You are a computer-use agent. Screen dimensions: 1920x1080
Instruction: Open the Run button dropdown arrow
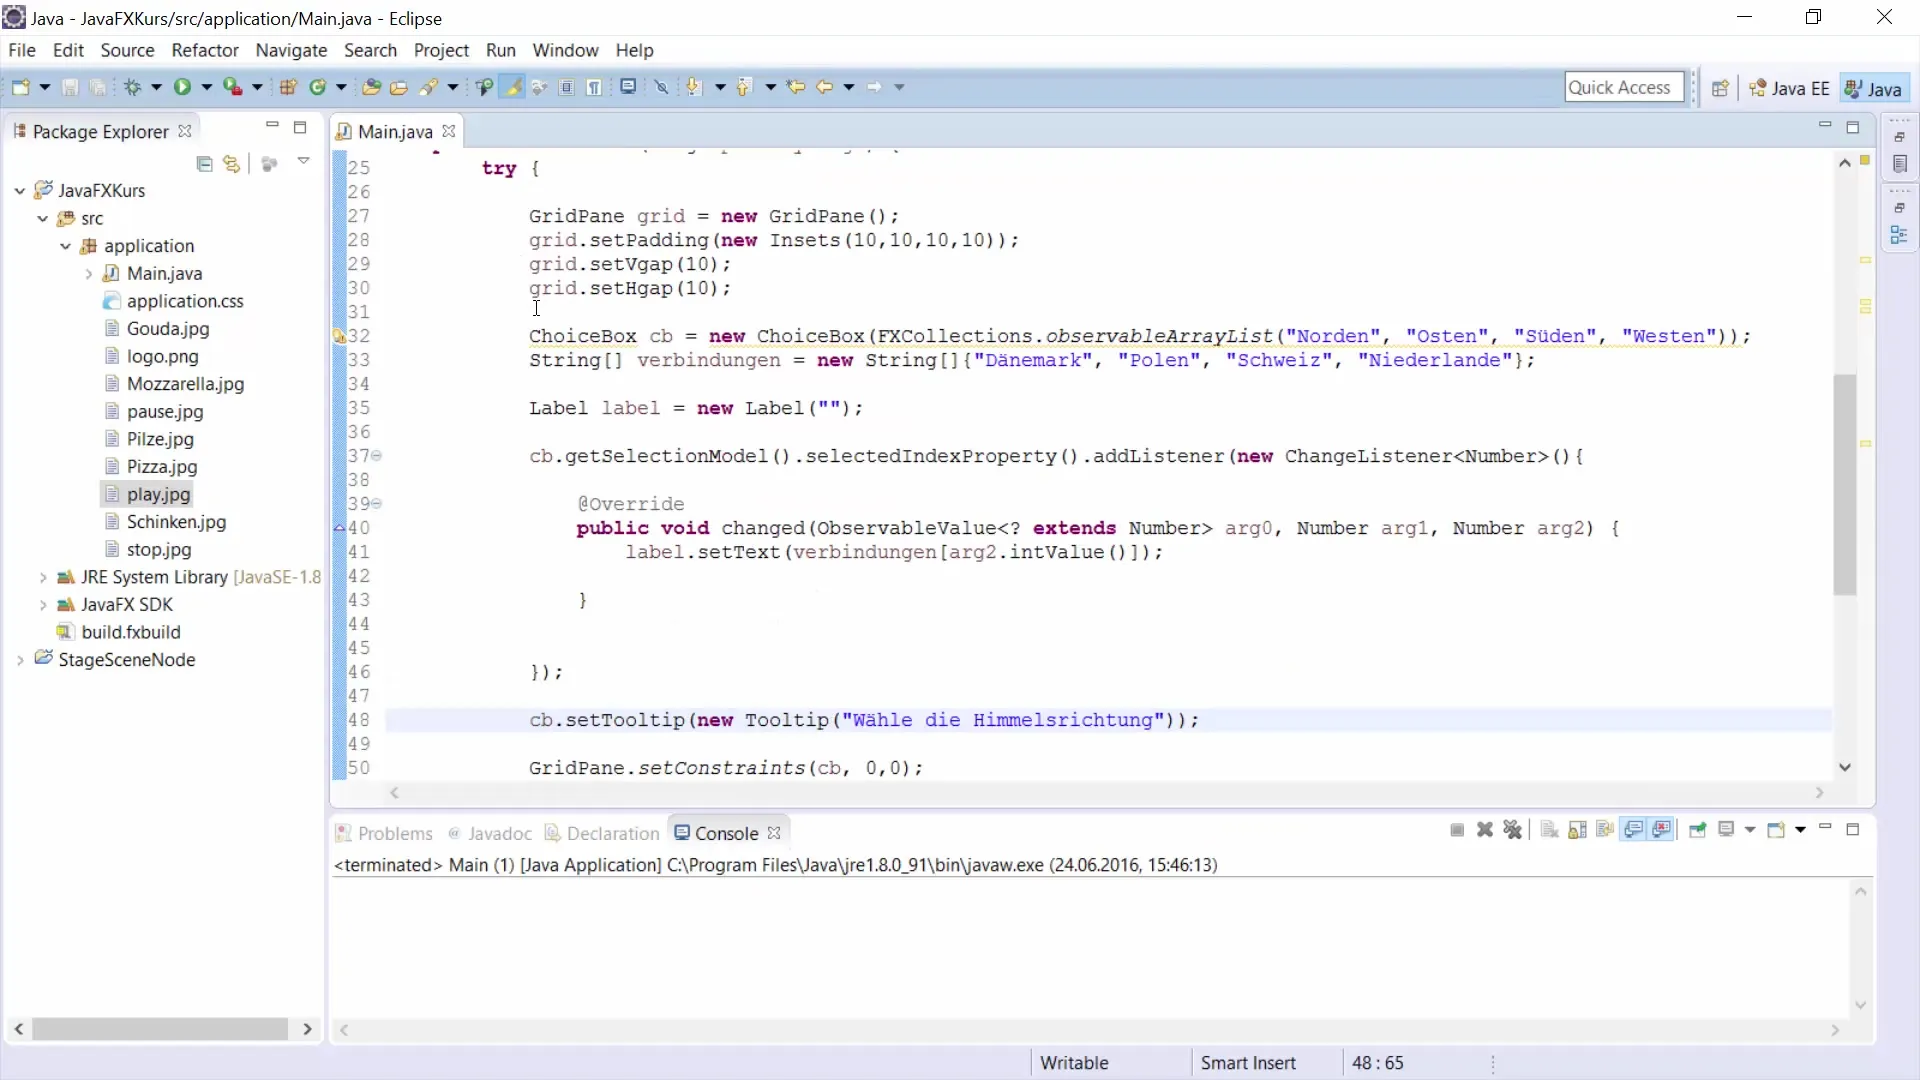[x=207, y=88]
